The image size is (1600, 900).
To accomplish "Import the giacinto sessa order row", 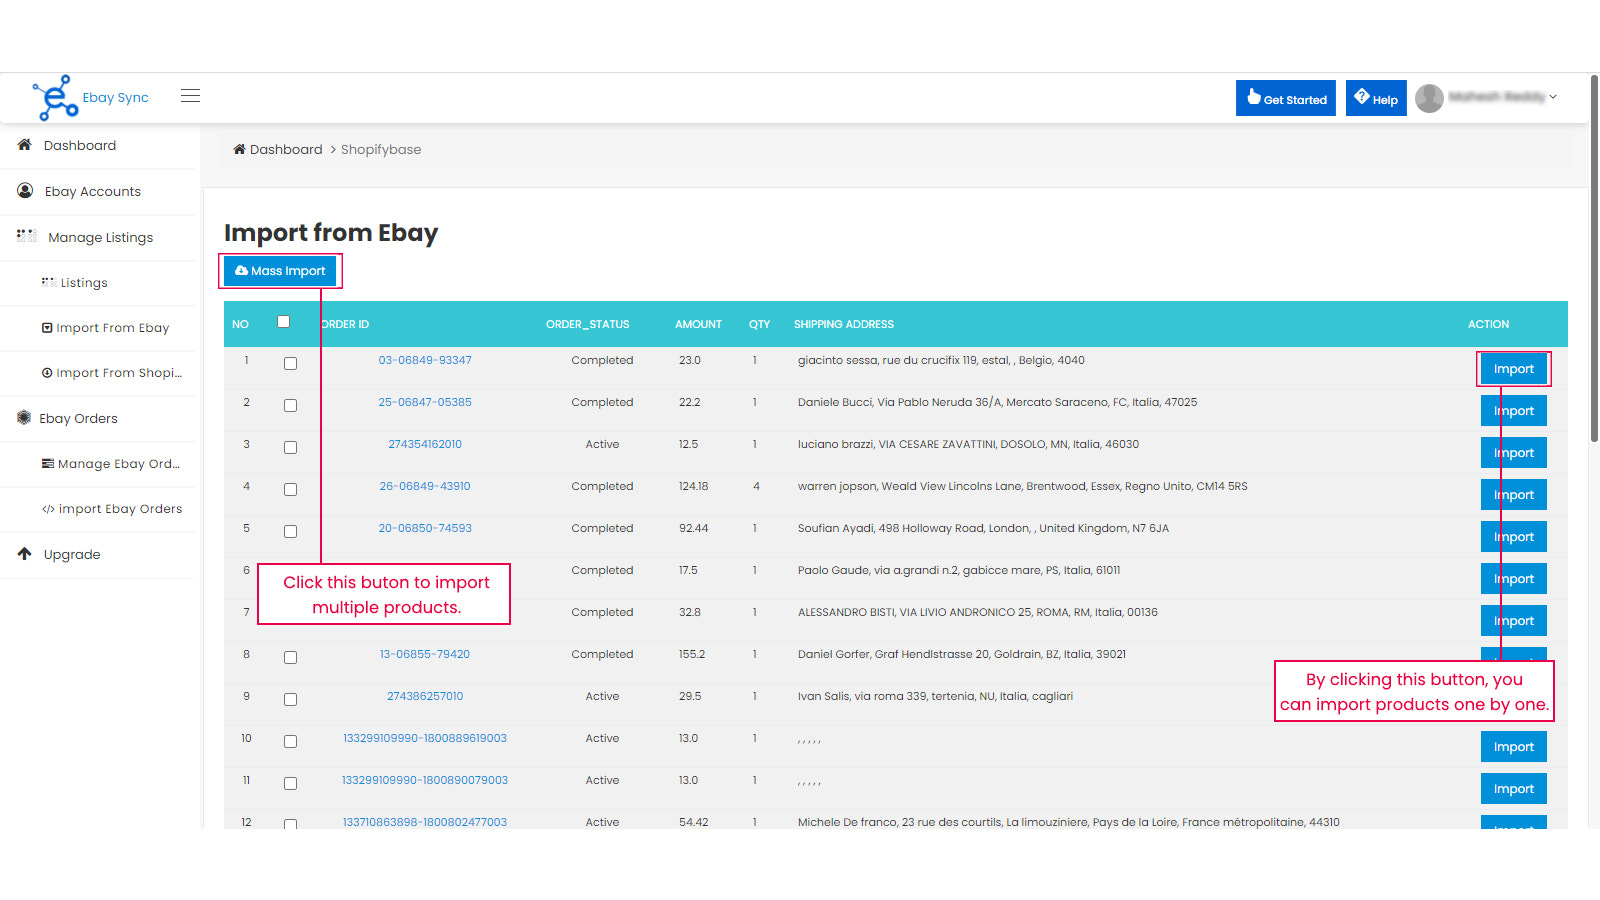I will click(x=1514, y=369).
